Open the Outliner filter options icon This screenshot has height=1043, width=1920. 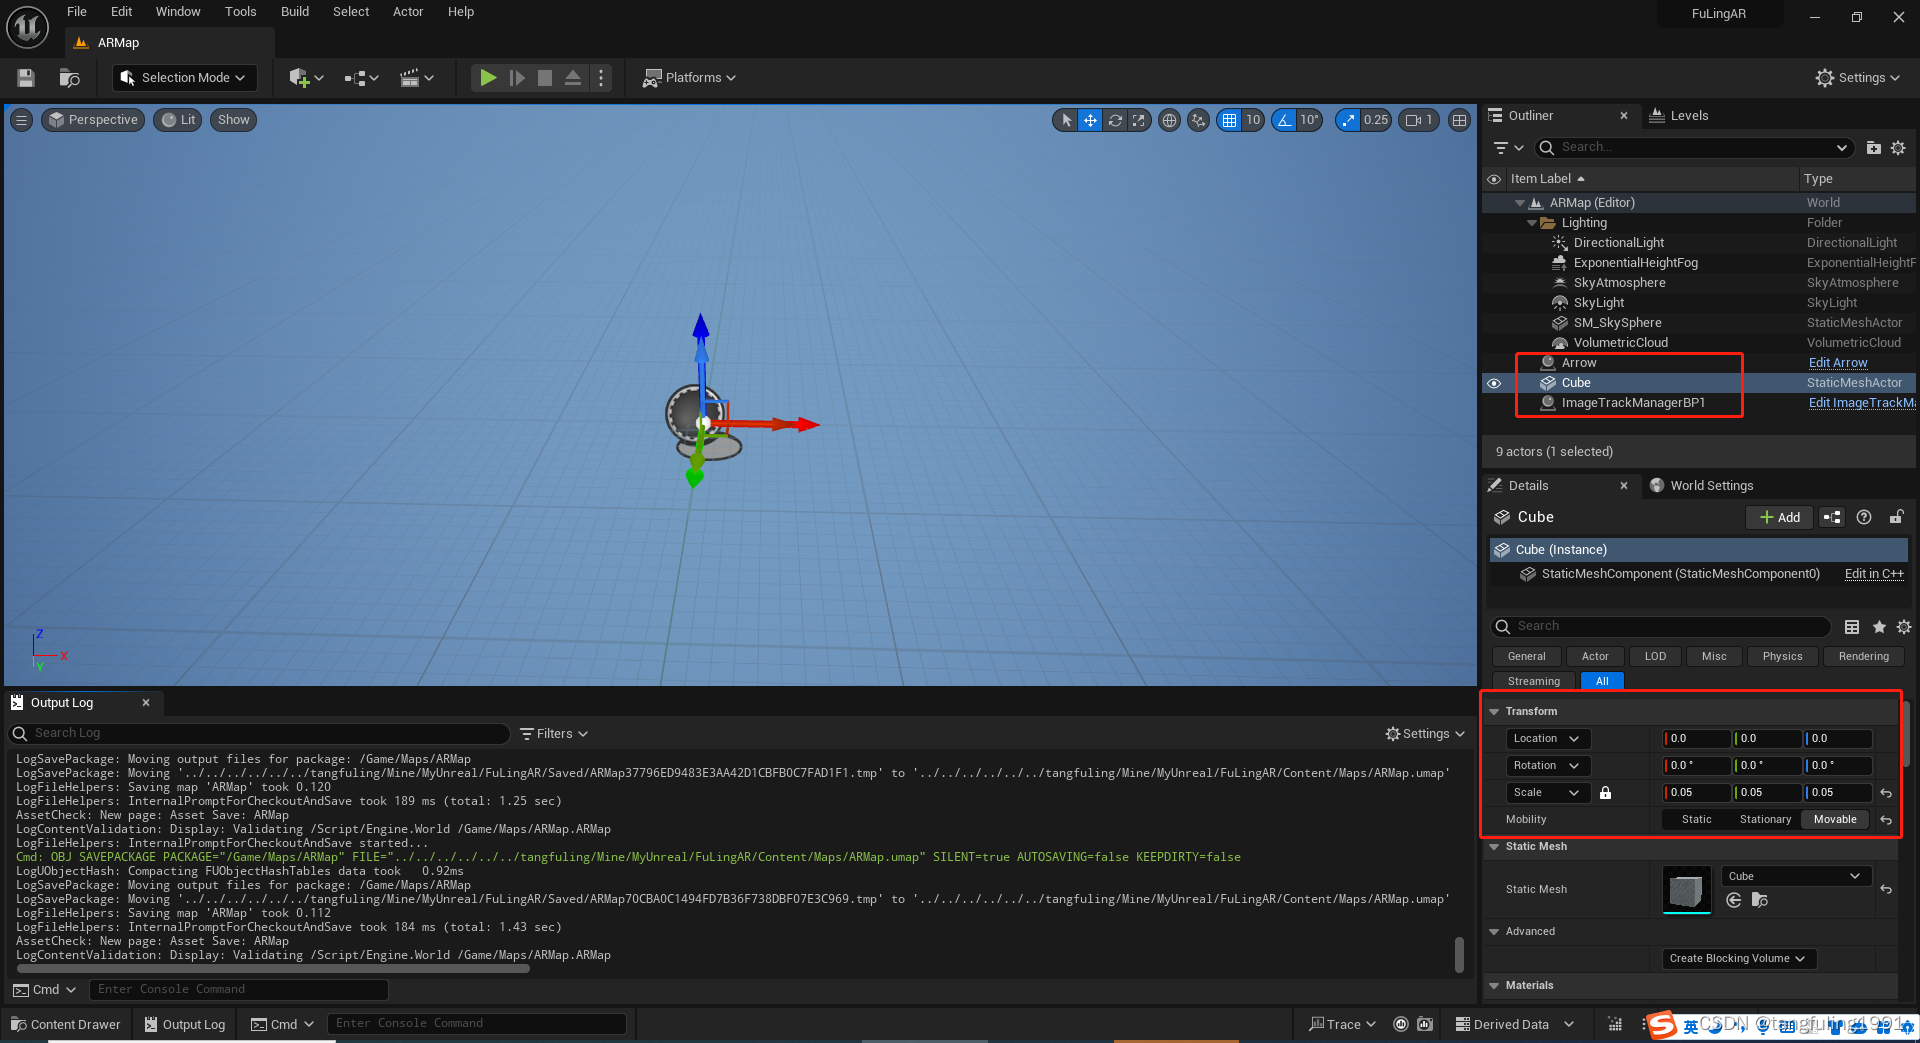pos(1508,148)
